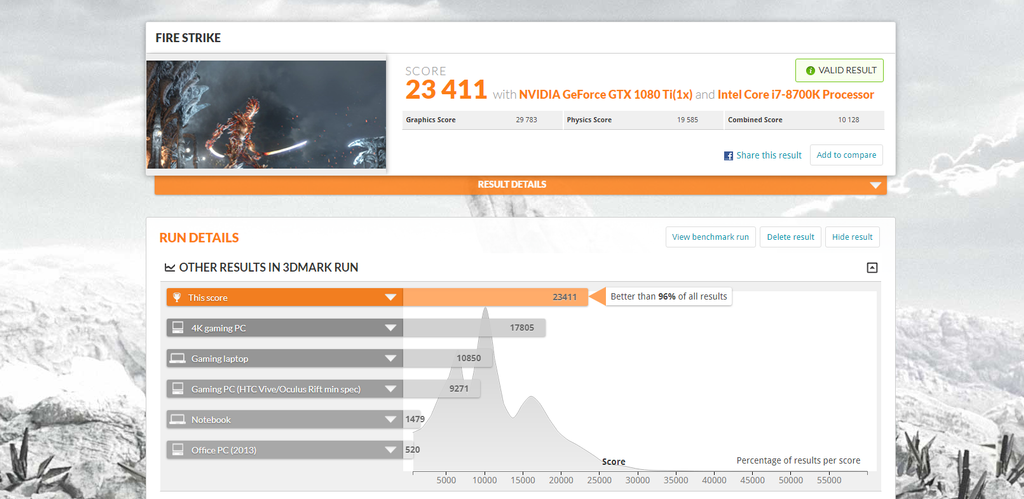The image size is (1024, 499).
Task: Click the Percentage of results per score label
Action: click(798, 460)
